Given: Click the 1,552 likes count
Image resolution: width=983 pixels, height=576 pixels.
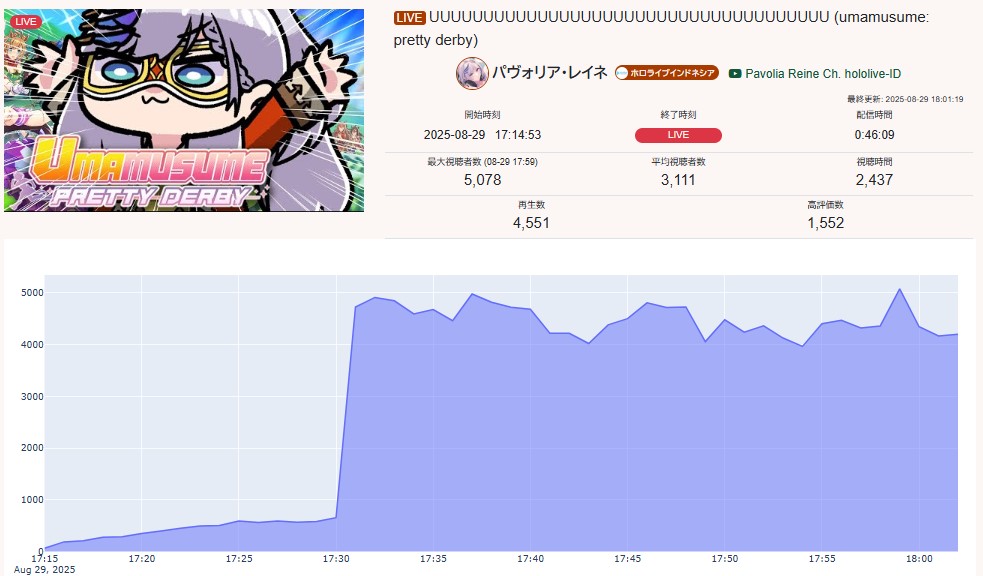Looking at the screenshot, I should point(826,223).
